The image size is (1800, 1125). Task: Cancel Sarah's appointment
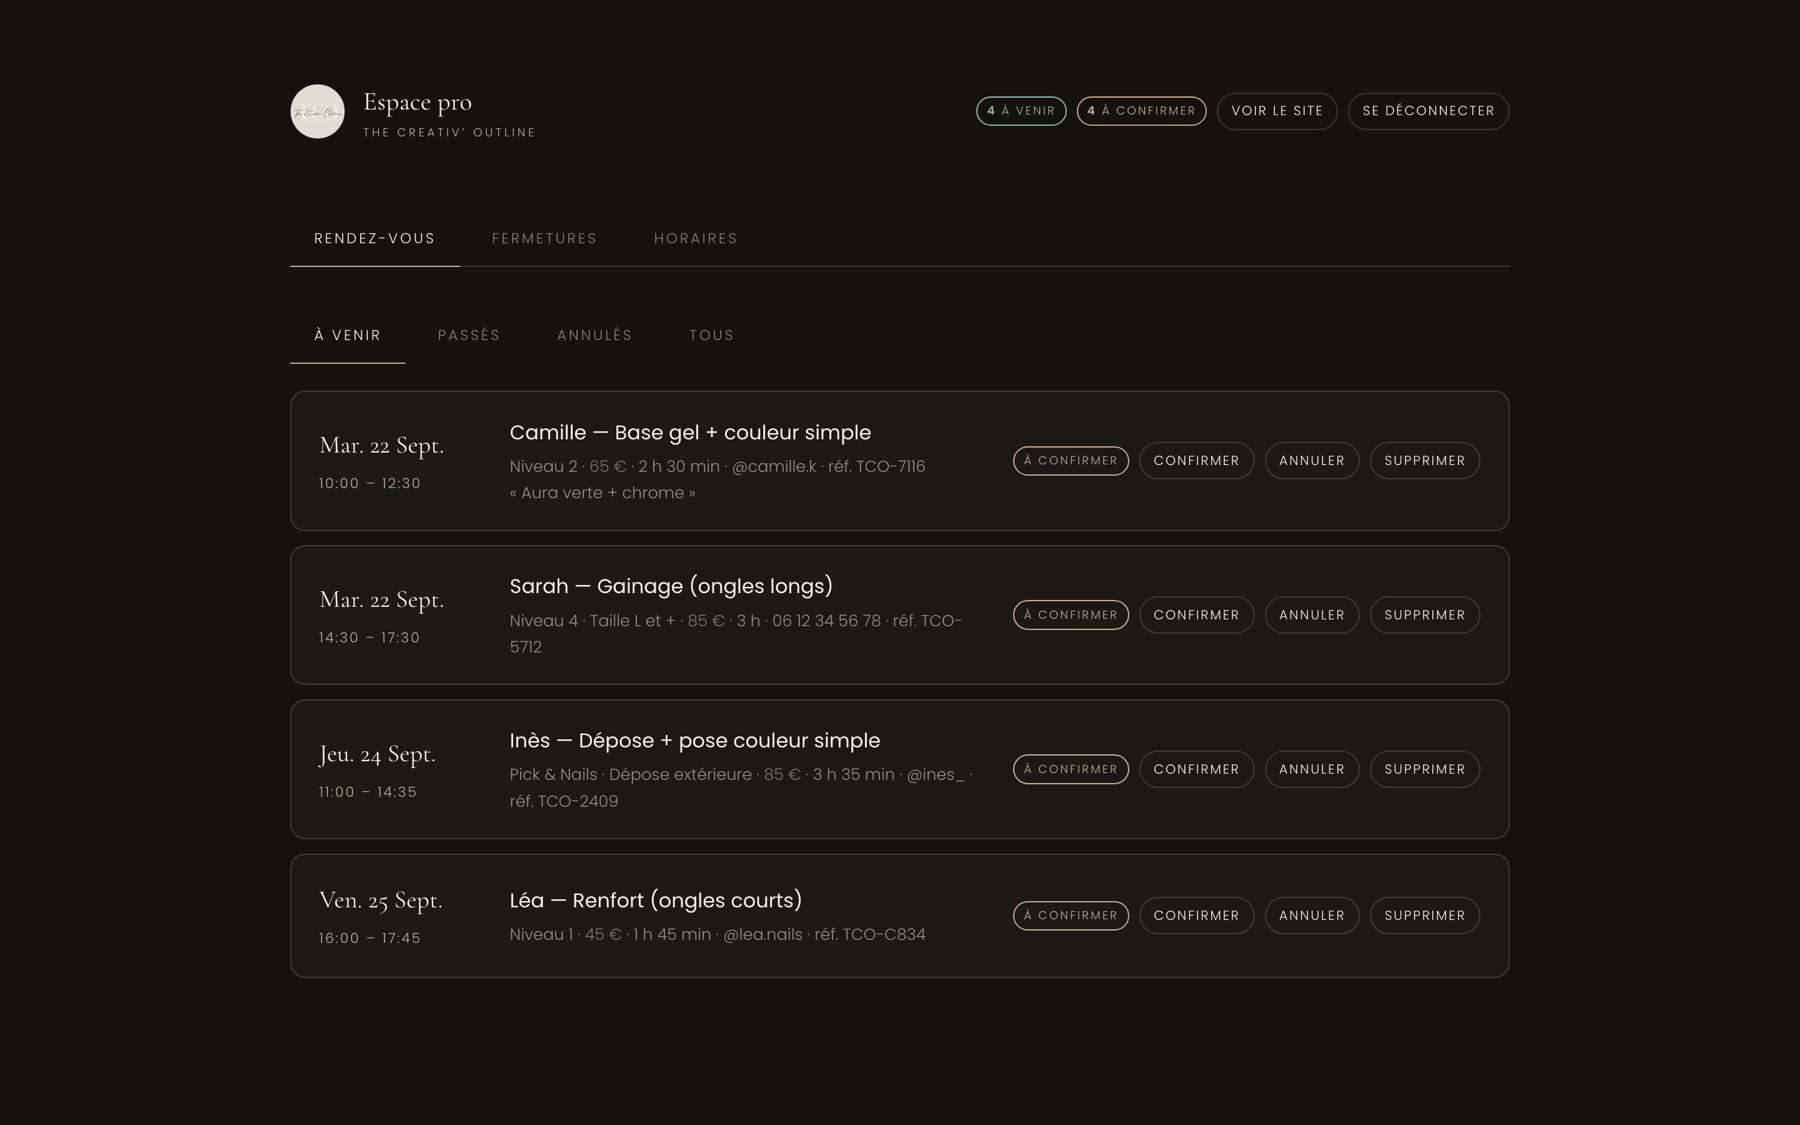1312,615
